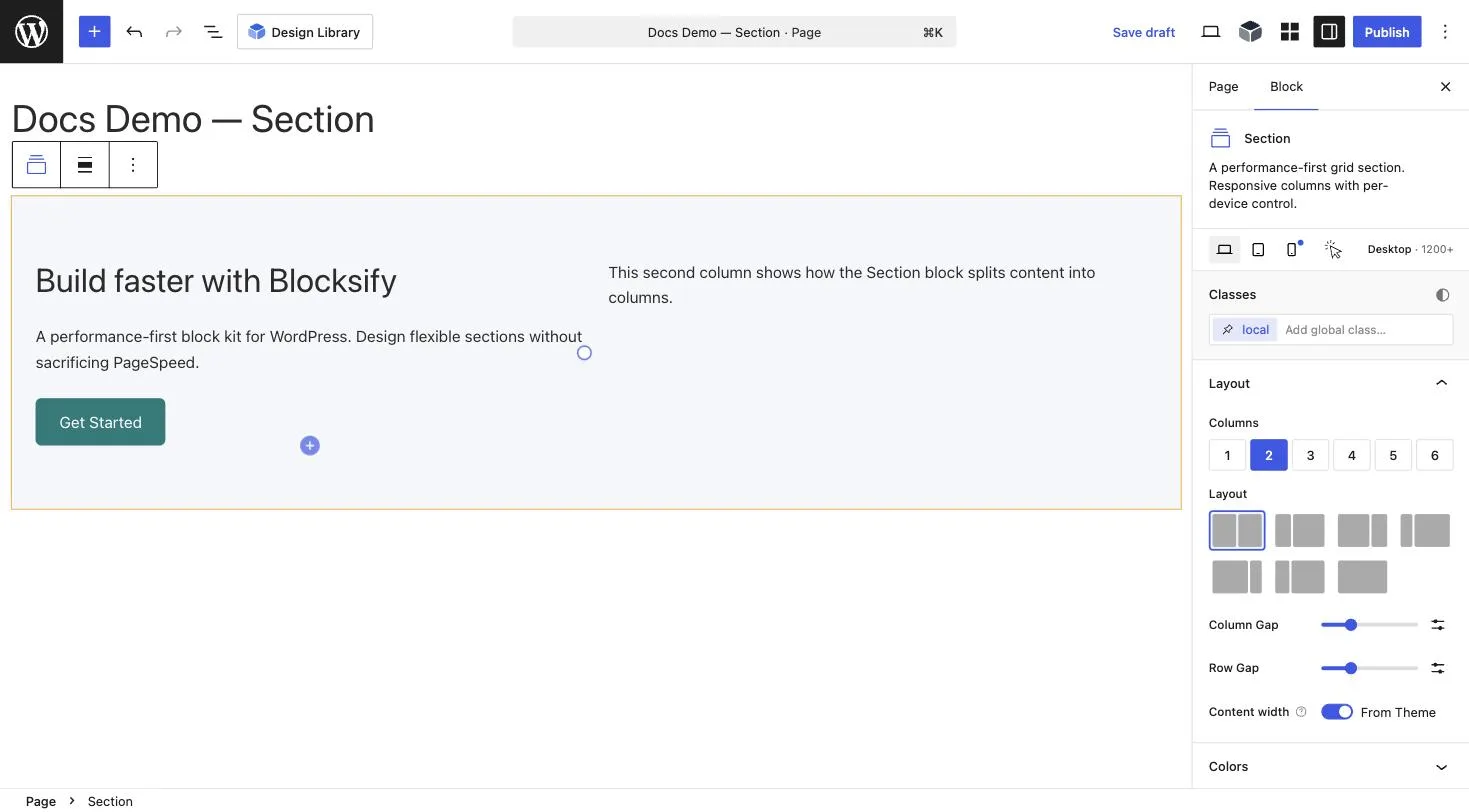This screenshot has width=1469, height=812.
Task: Set Columns to 6
Action: point(1434,455)
